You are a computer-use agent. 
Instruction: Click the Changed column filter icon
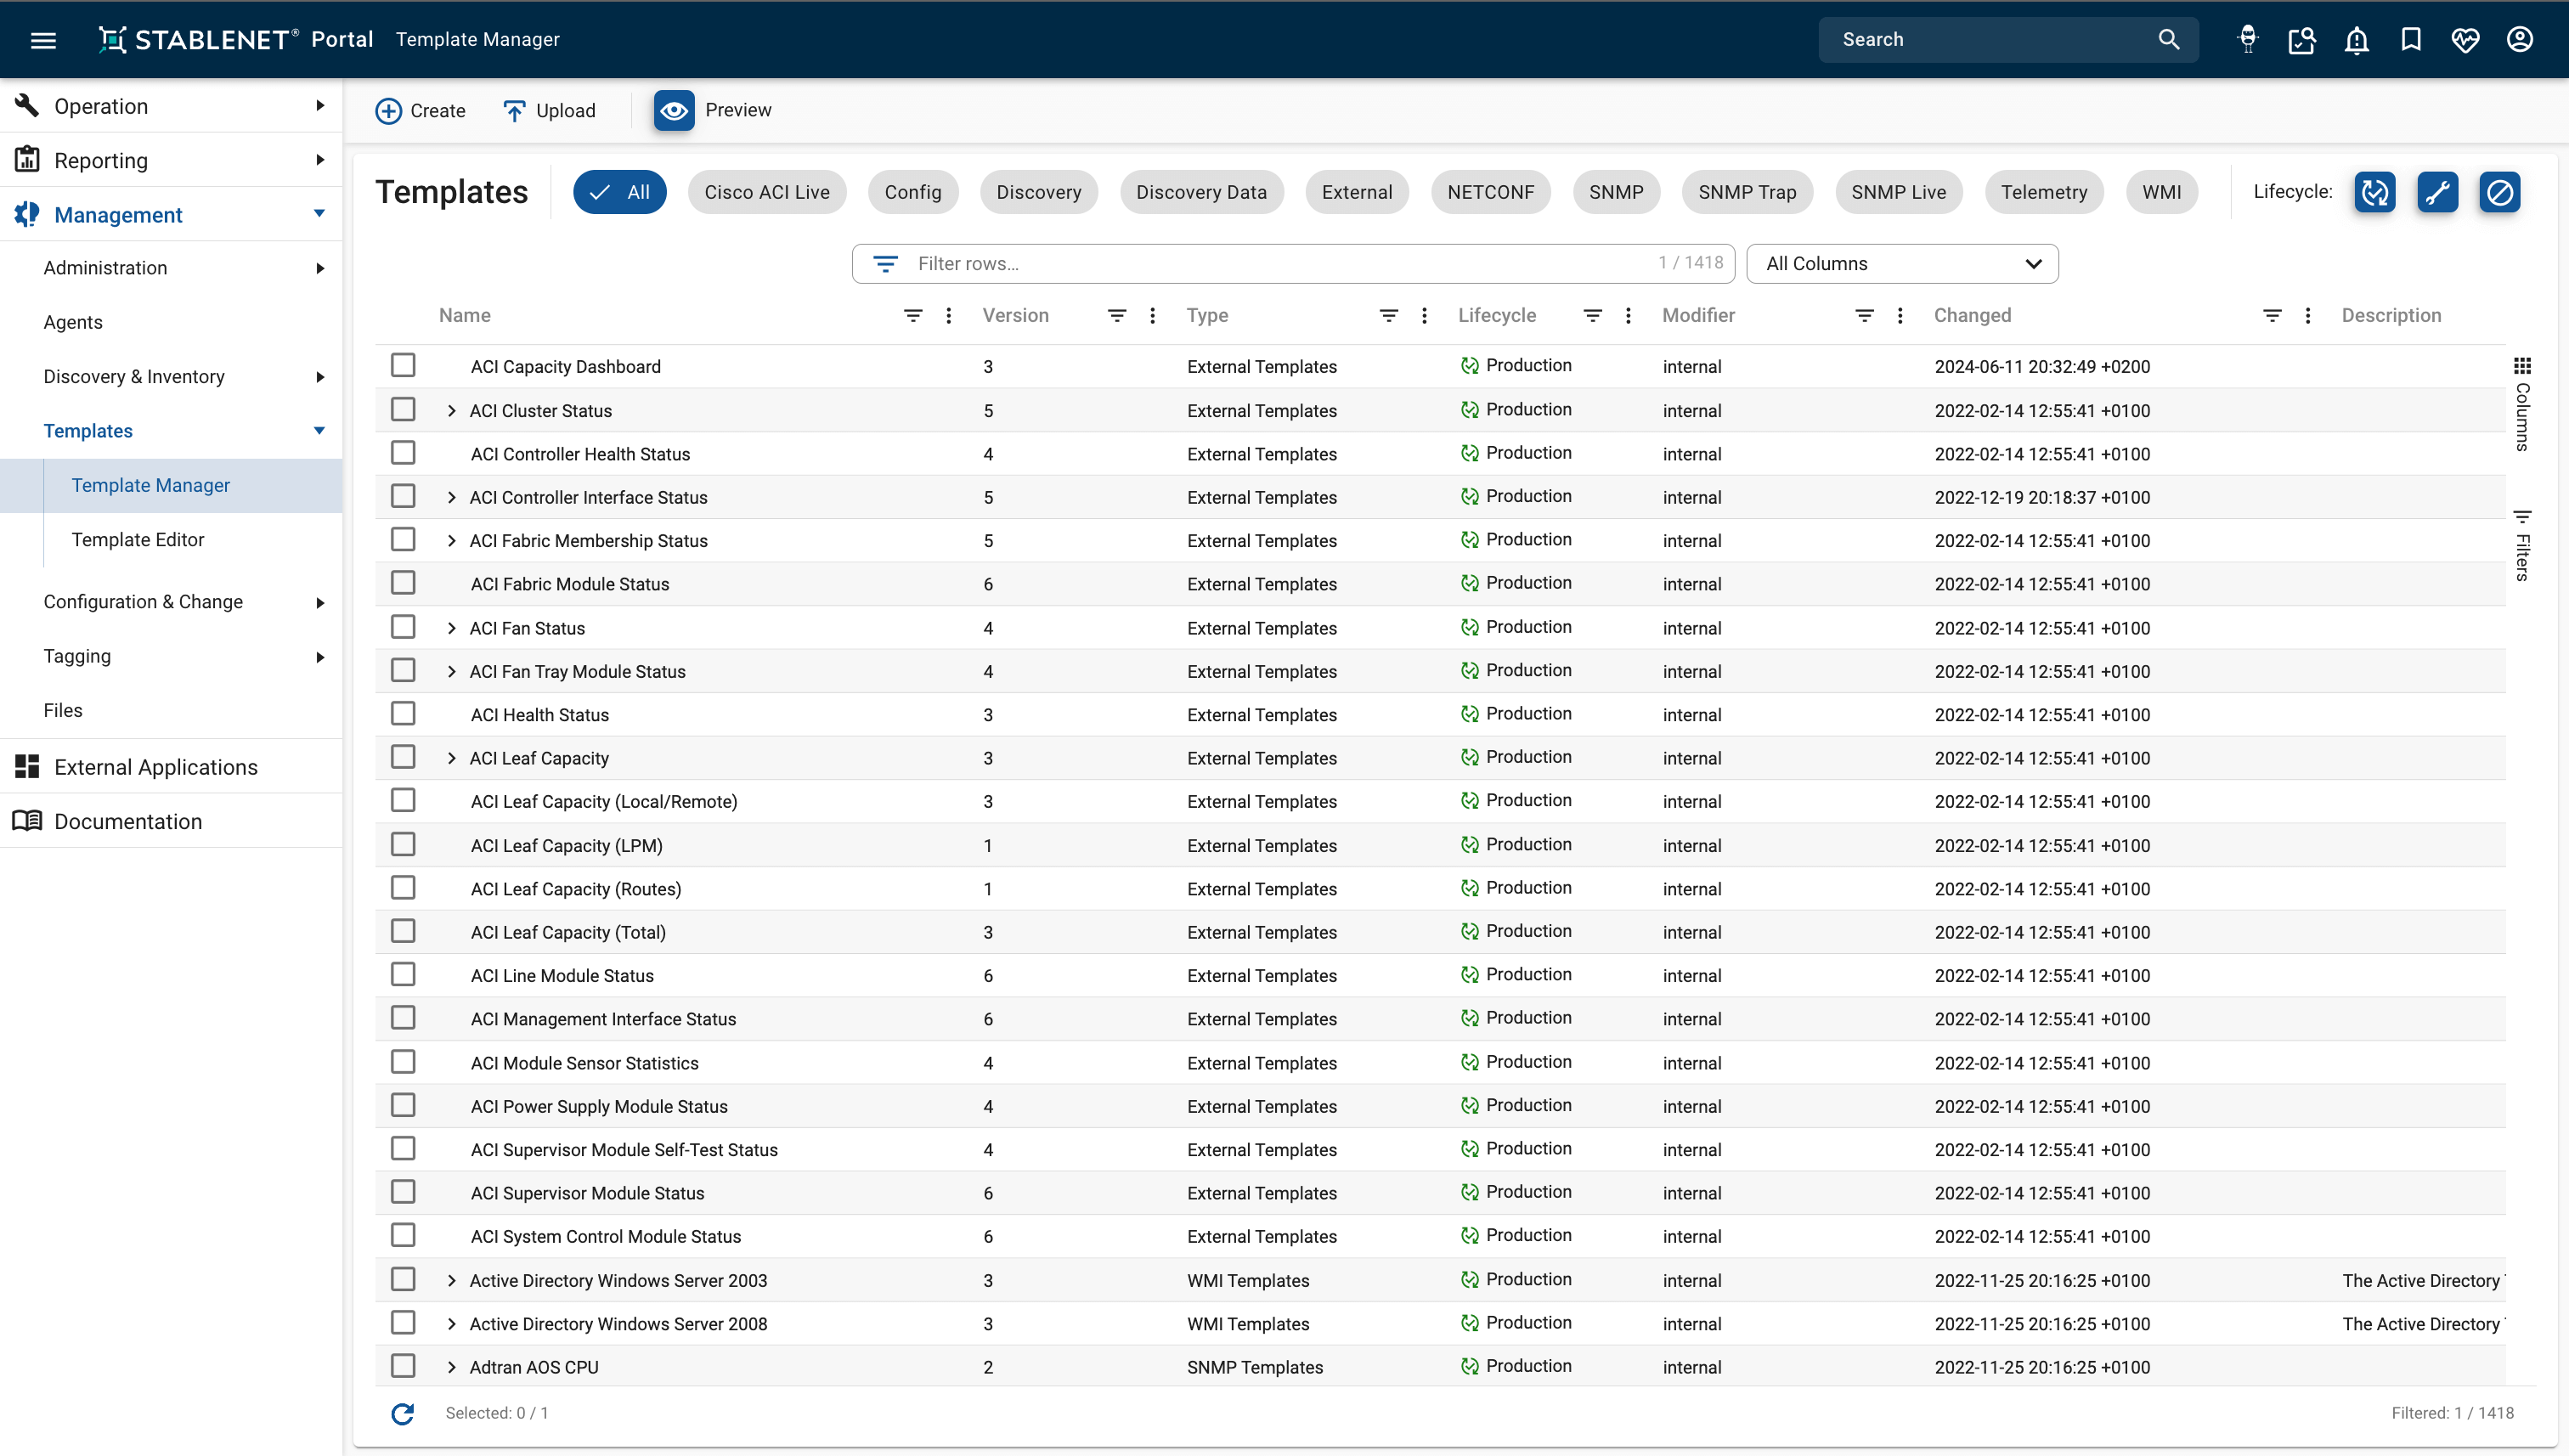(2272, 316)
